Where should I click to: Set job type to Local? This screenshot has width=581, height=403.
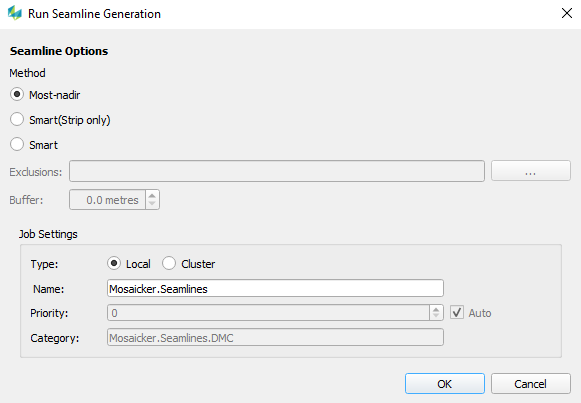[x=114, y=263]
